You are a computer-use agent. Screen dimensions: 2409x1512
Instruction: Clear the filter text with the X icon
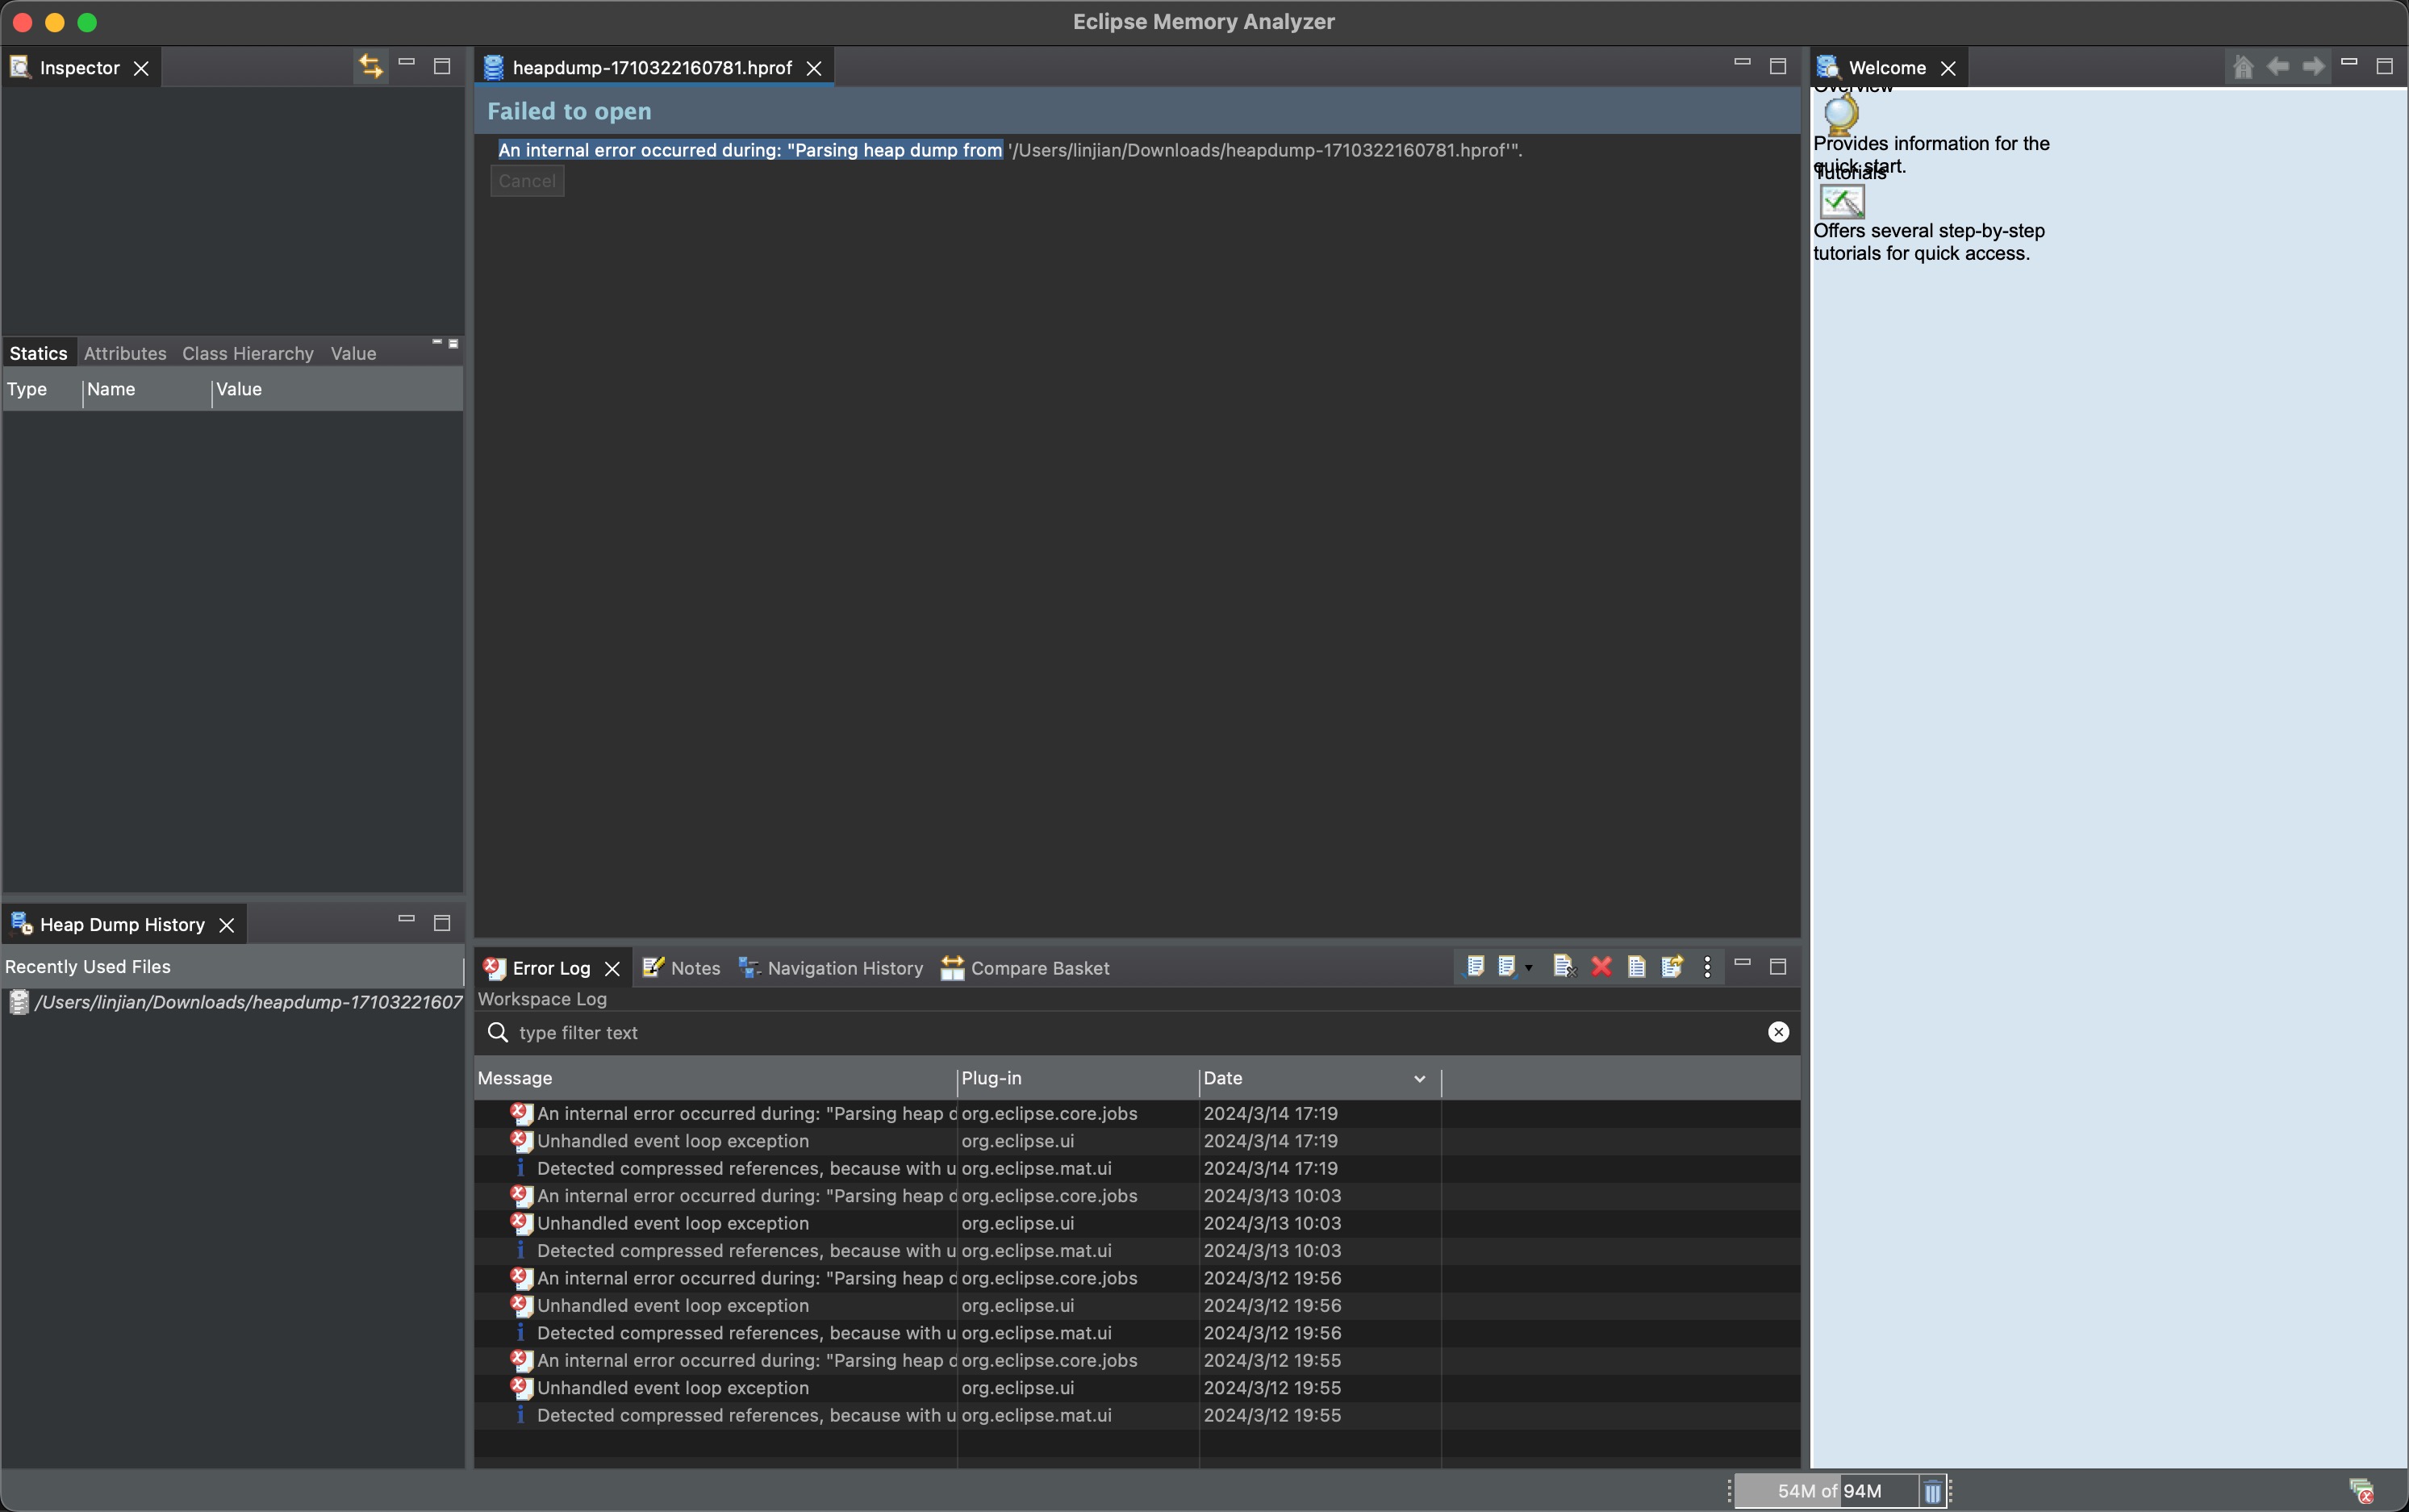pos(1778,1032)
